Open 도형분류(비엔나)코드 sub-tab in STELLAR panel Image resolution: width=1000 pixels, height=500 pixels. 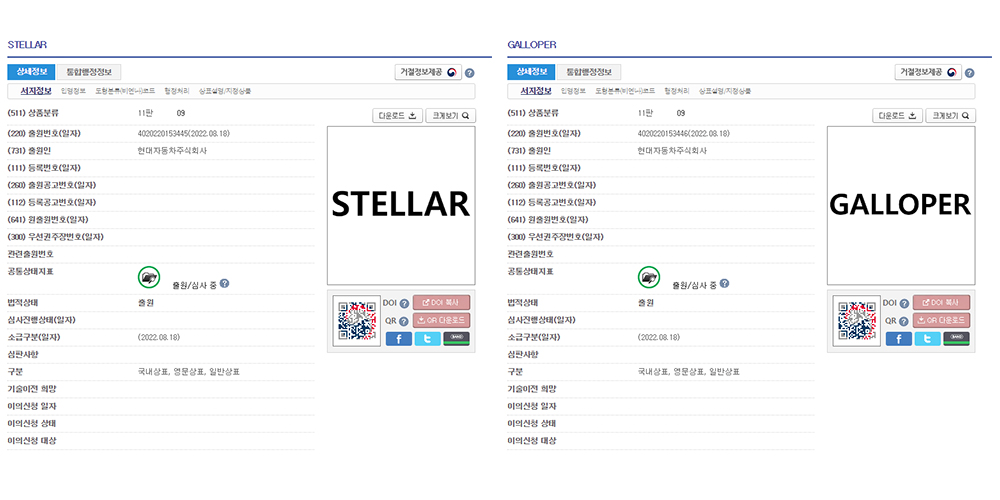[x=125, y=91]
